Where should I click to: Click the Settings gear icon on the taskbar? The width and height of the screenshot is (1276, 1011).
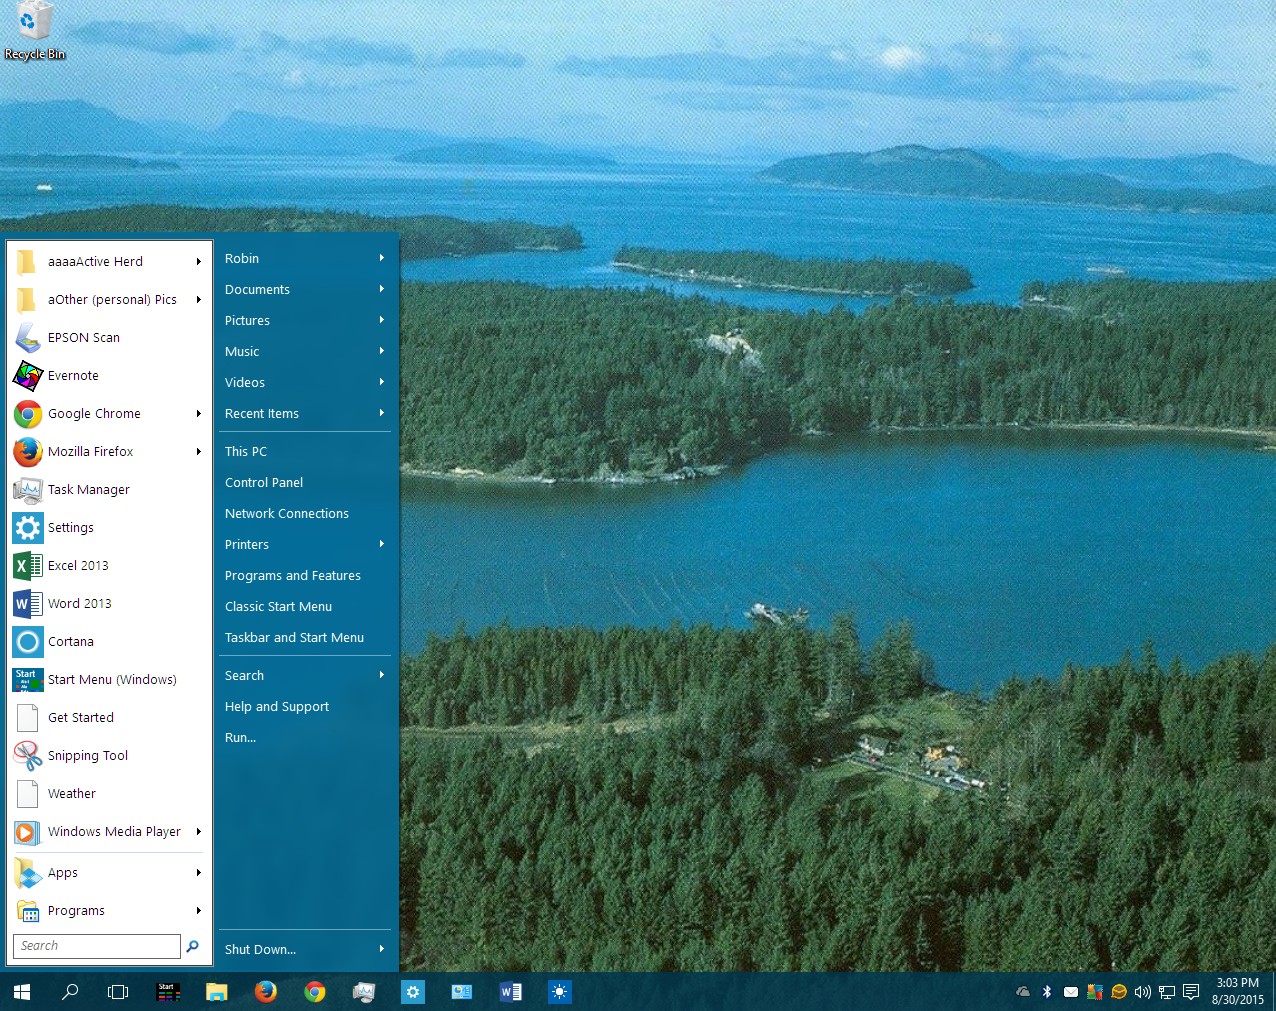[412, 992]
